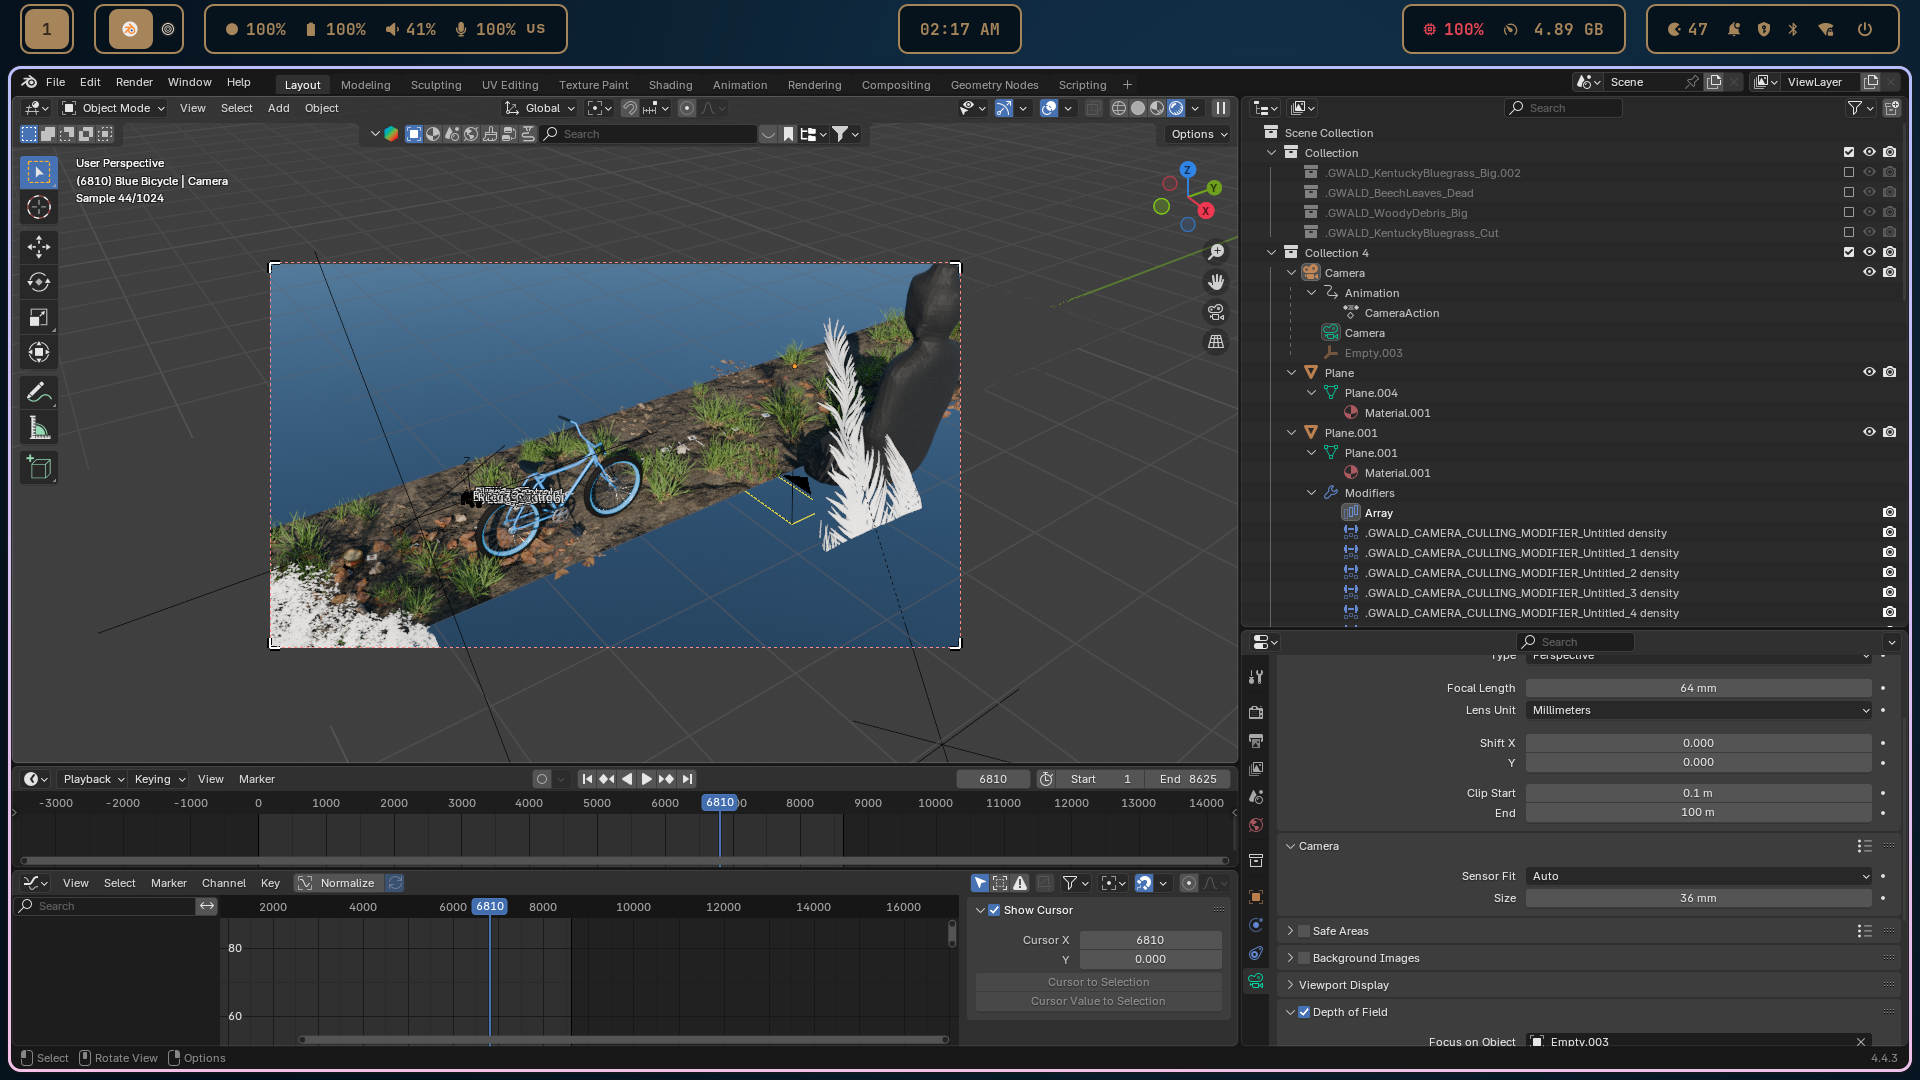This screenshot has width=1920, height=1080.
Task: Open the Object Mode dropdown
Action: (113, 108)
